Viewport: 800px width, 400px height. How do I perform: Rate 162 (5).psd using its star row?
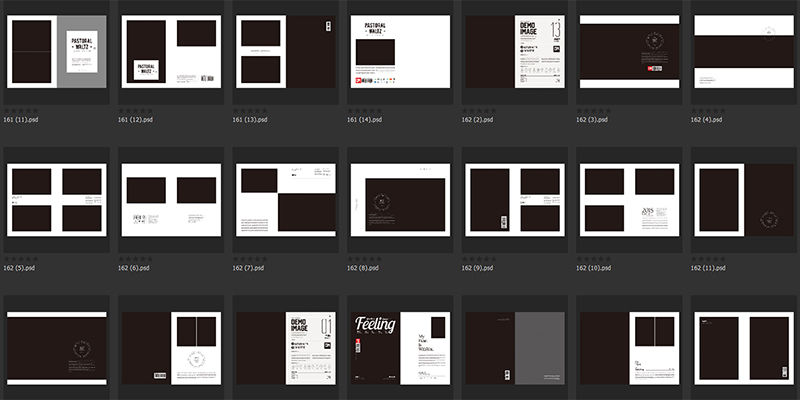pos(21,259)
